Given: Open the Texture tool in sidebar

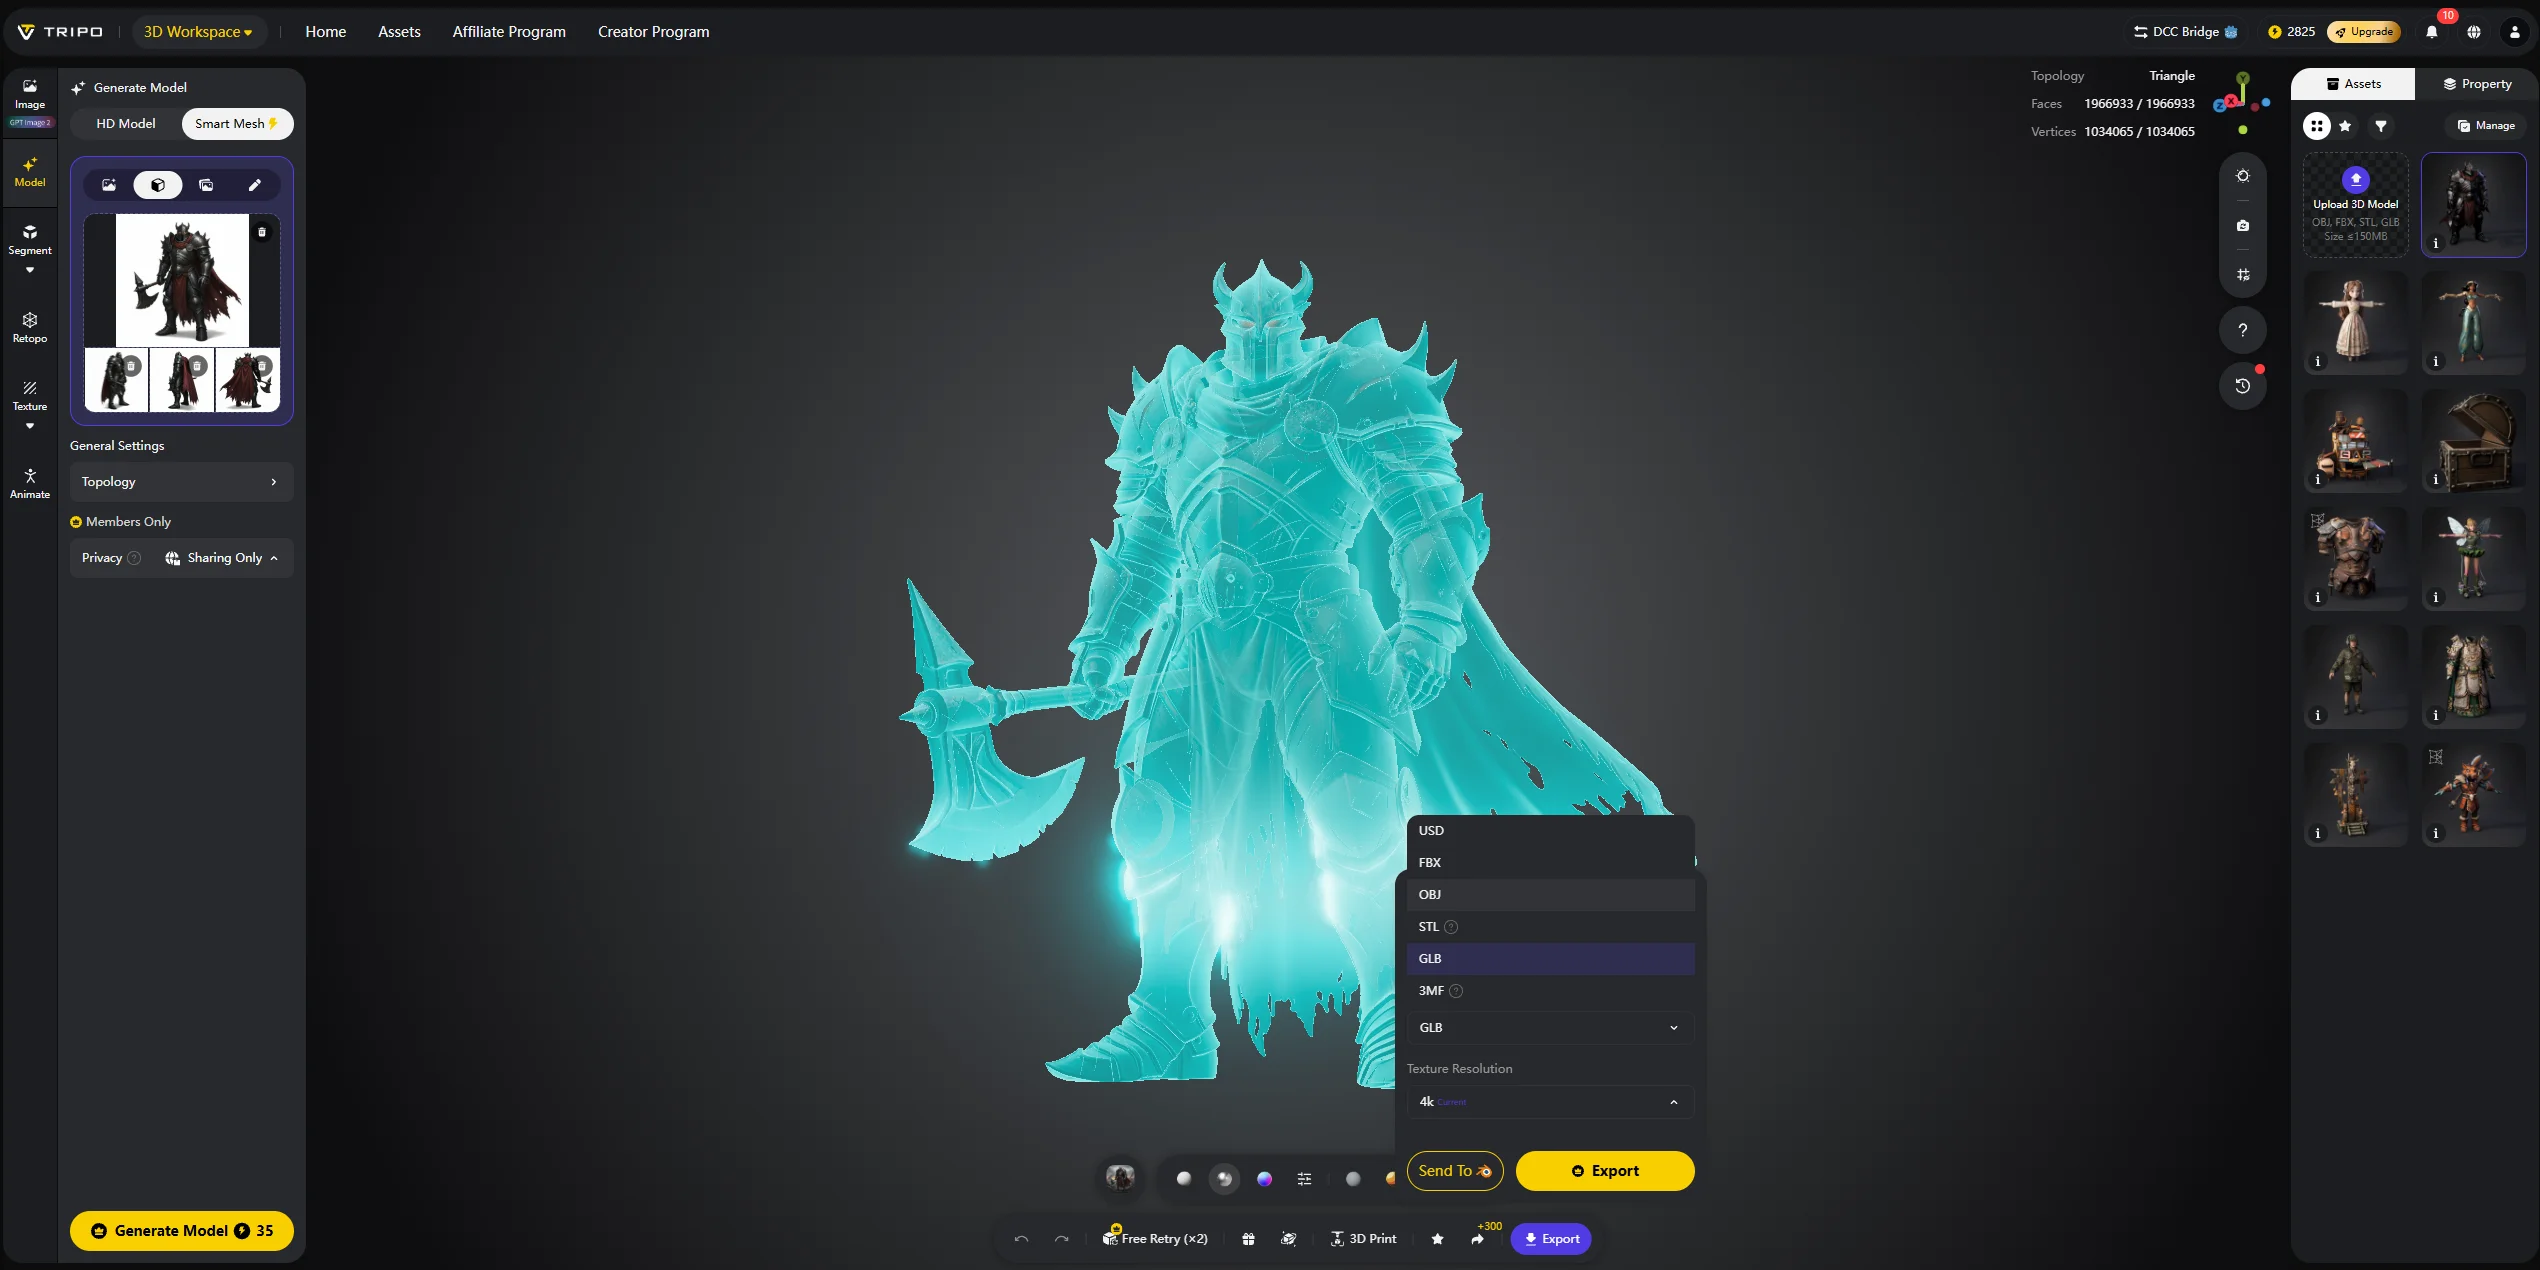Looking at the screenshot, I should (30, 396).
